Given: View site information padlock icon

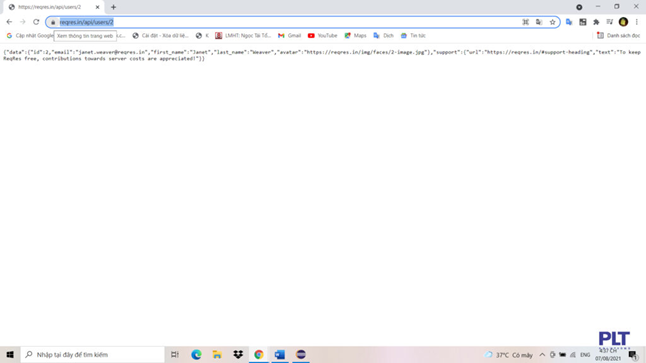Looking at the screenshot, I should click(x=53, y=22).
